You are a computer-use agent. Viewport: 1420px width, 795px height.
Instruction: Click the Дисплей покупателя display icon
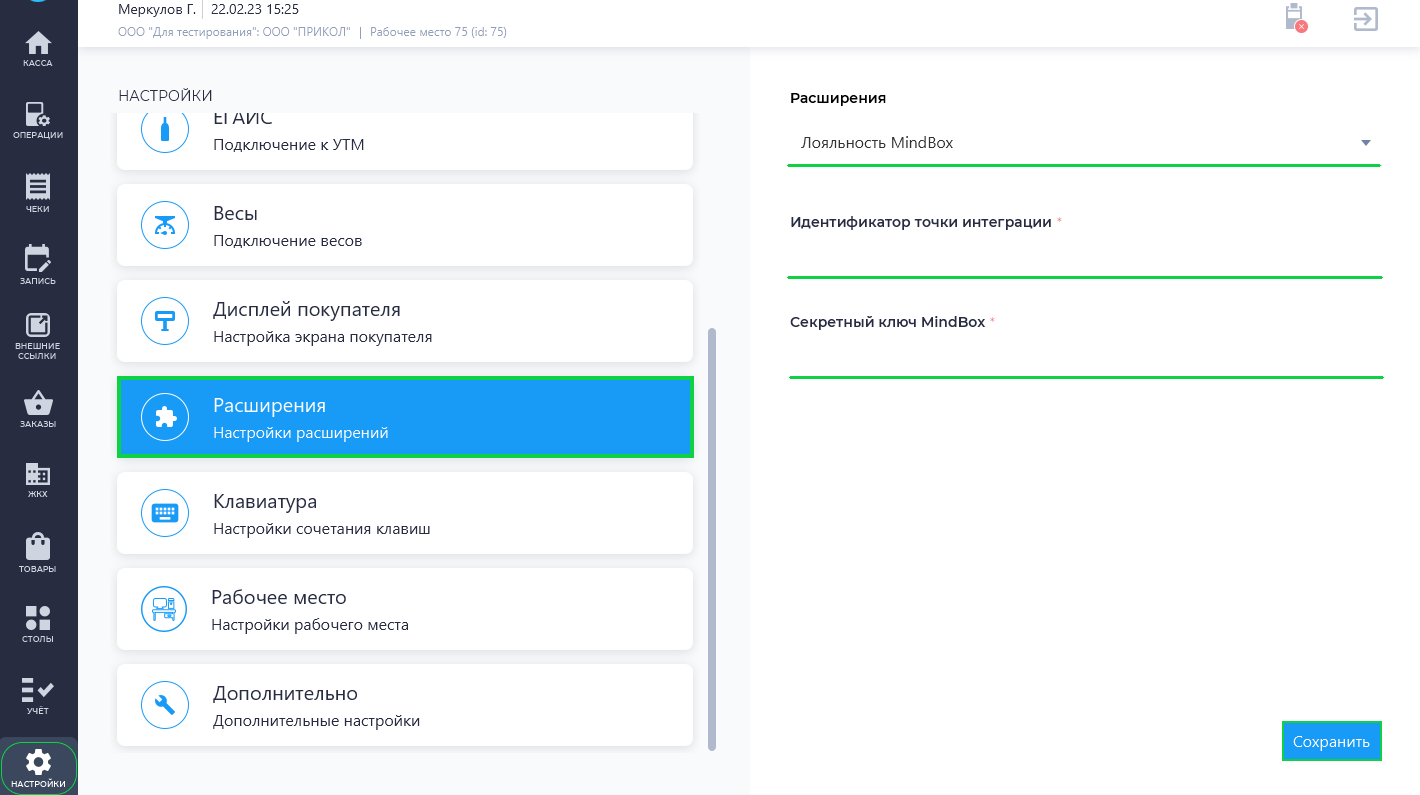click(165, 322)
